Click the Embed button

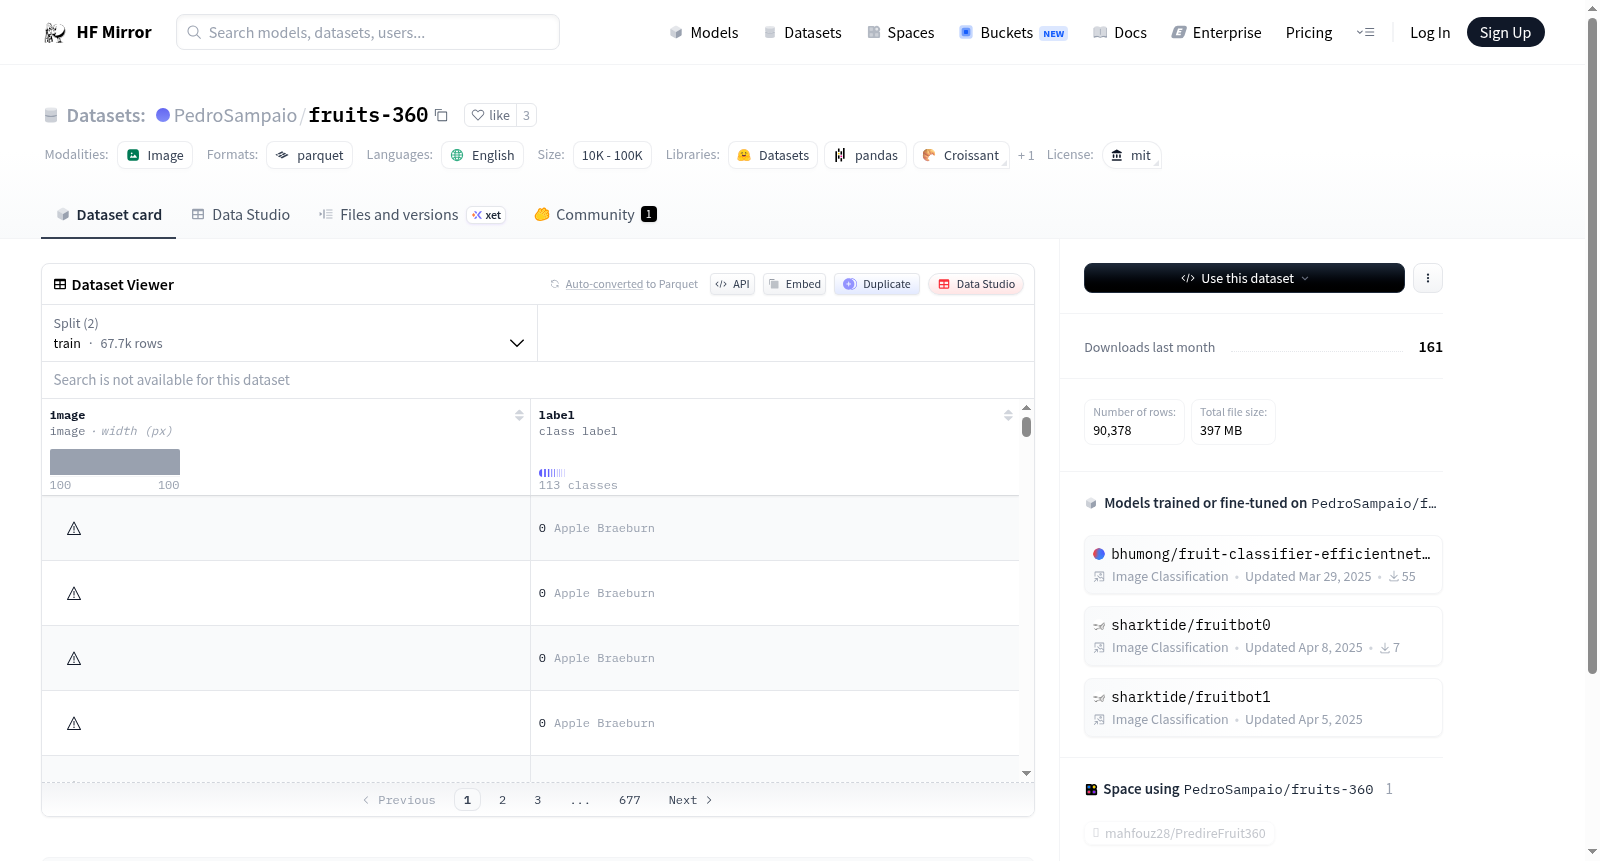click(795, 284)
